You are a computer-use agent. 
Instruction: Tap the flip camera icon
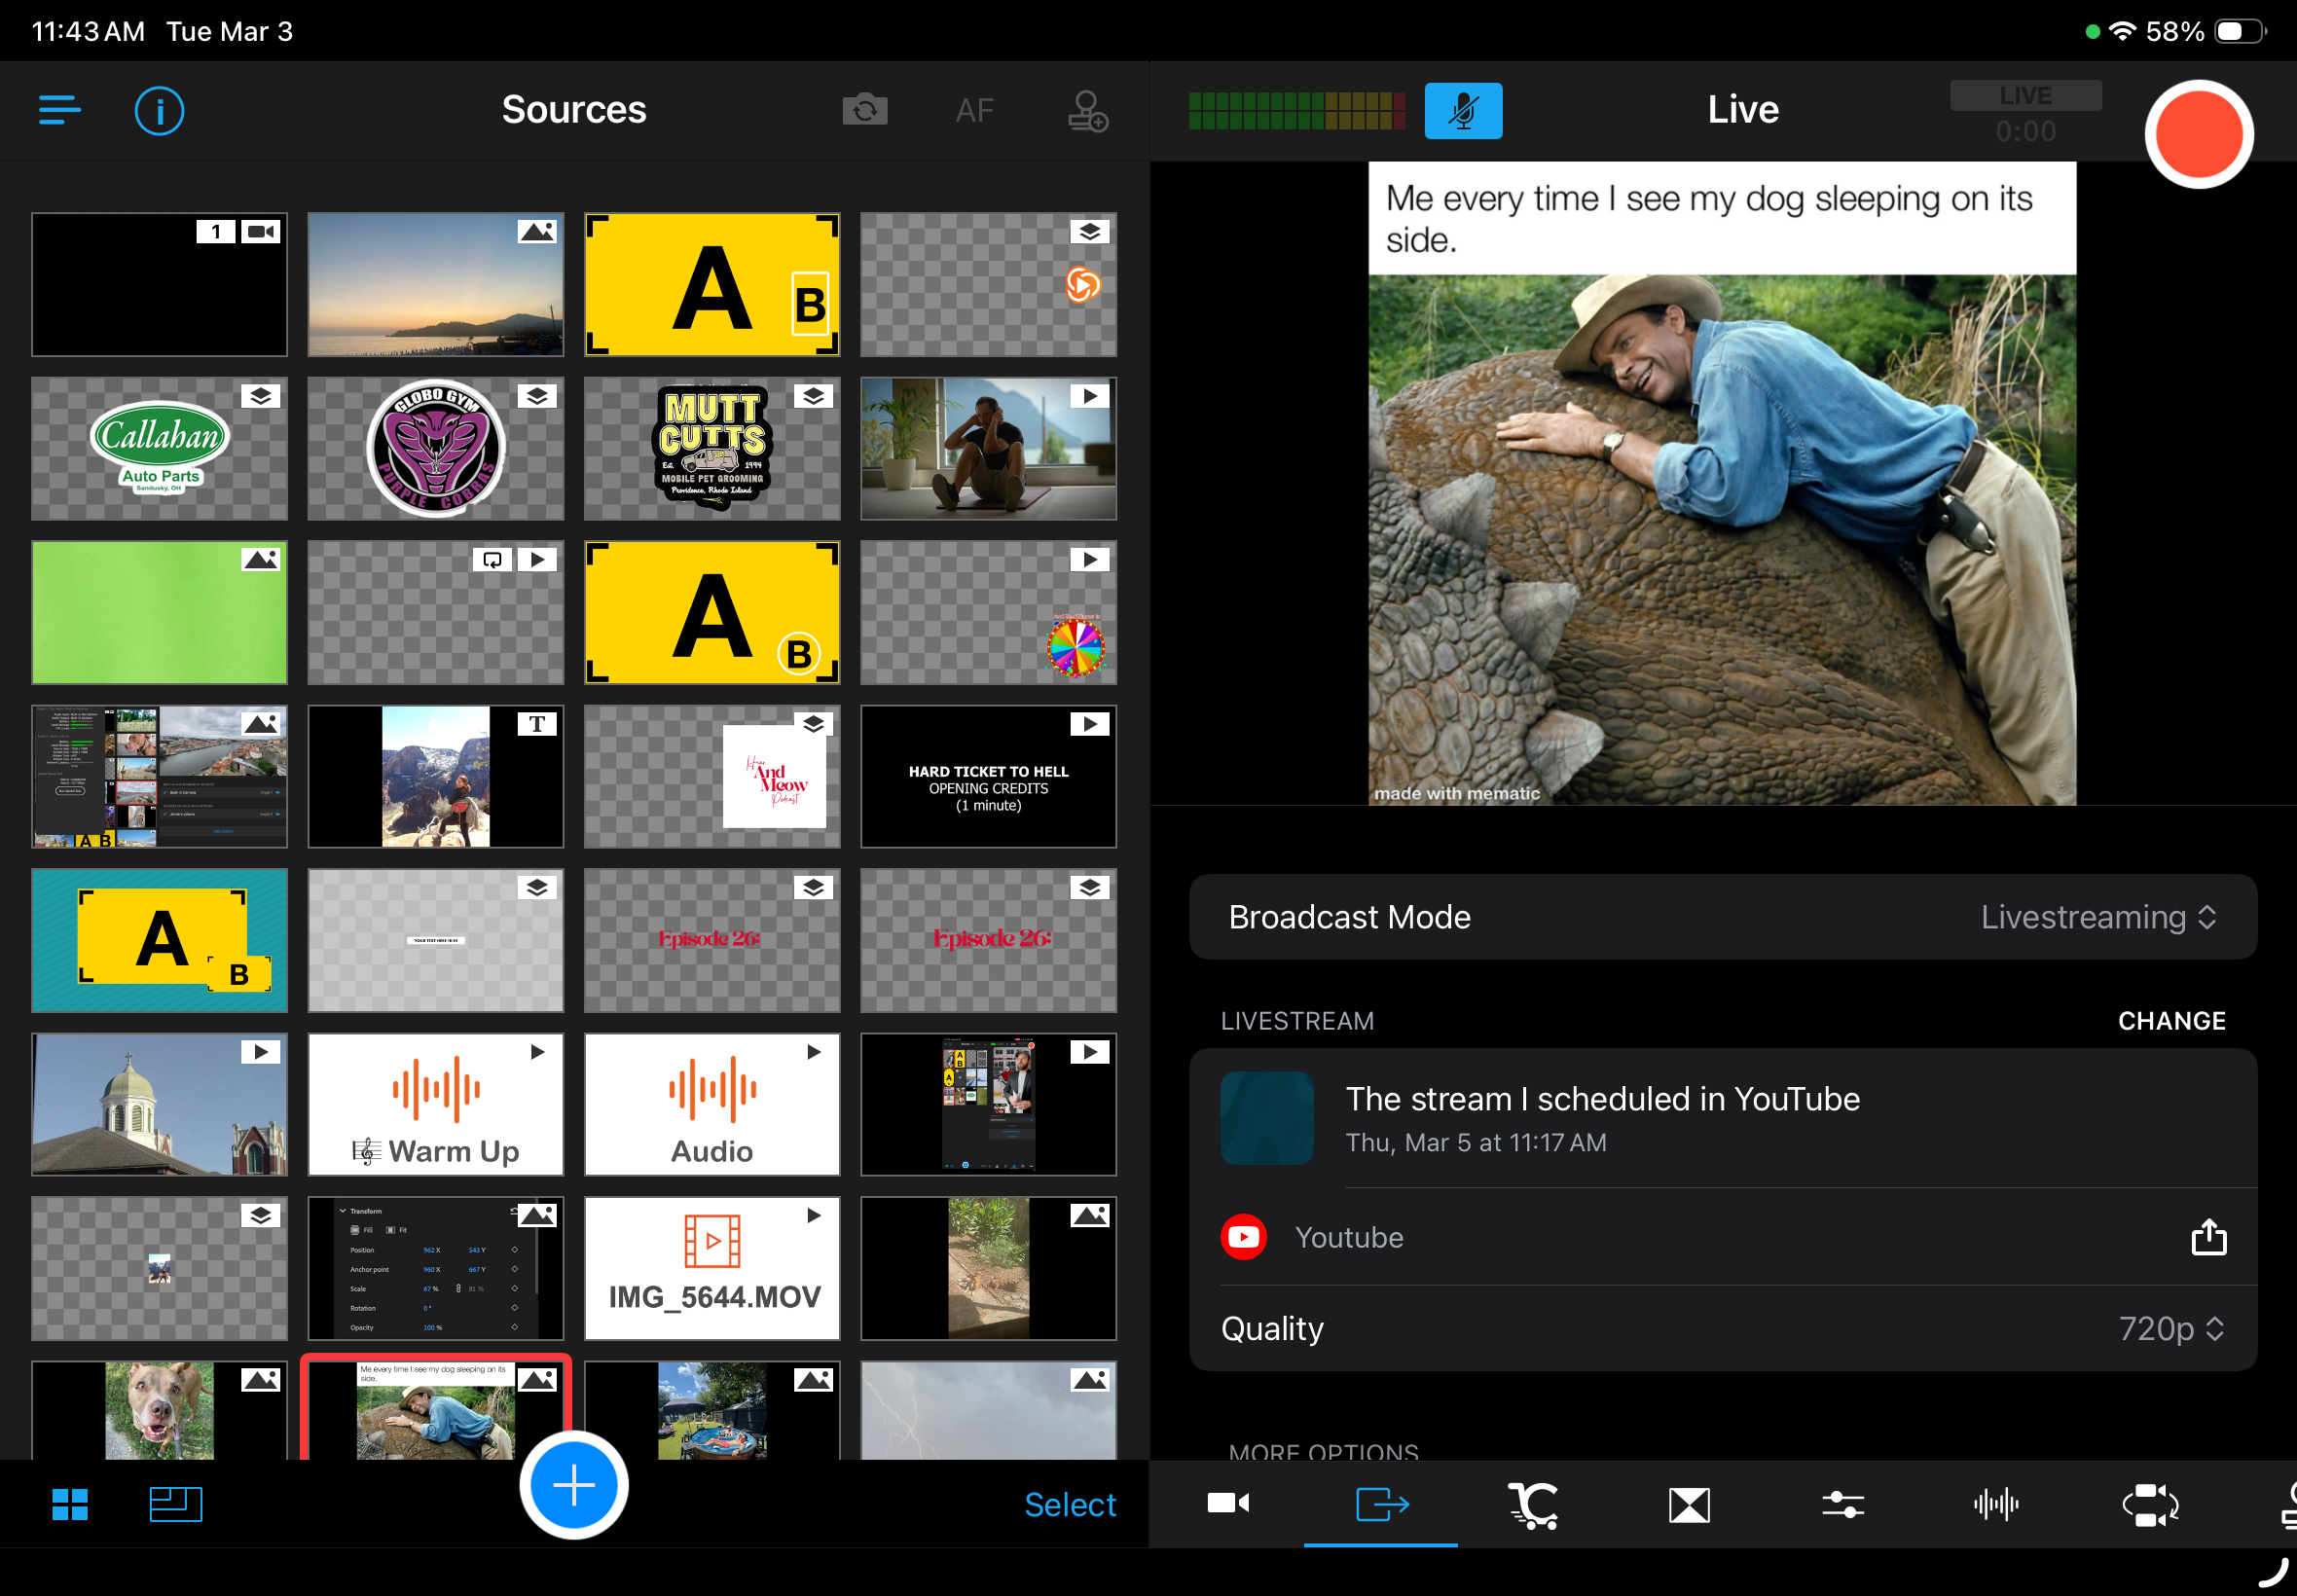click(865, 110)
